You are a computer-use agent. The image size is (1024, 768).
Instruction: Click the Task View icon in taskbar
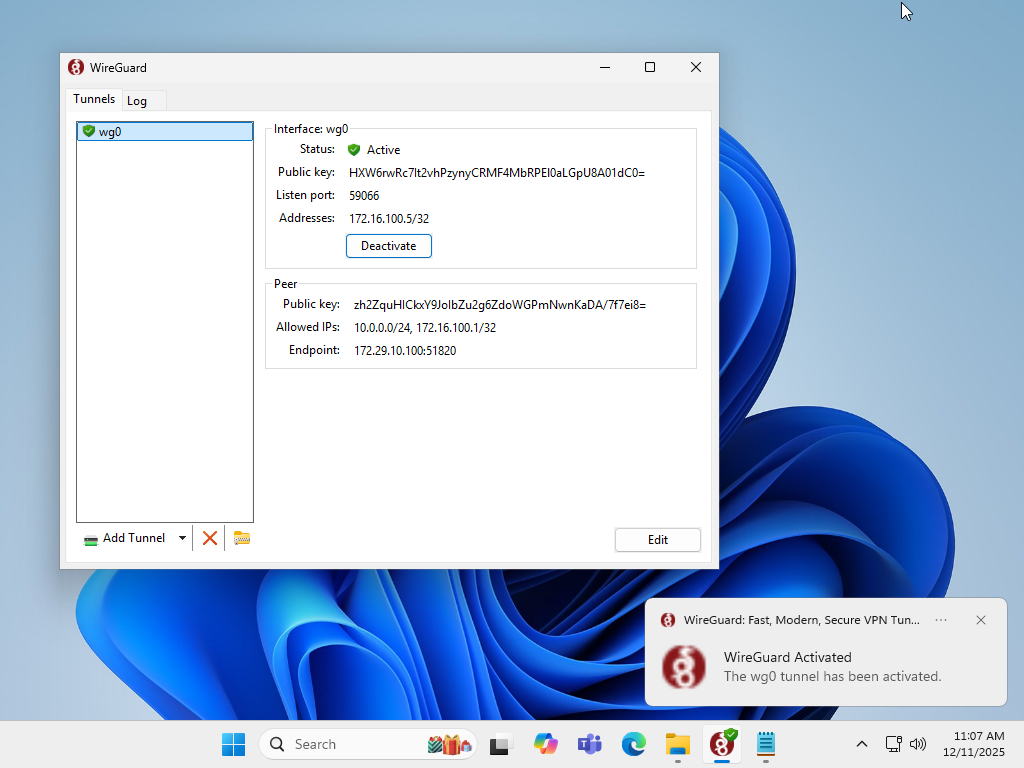tap(501, 744)
